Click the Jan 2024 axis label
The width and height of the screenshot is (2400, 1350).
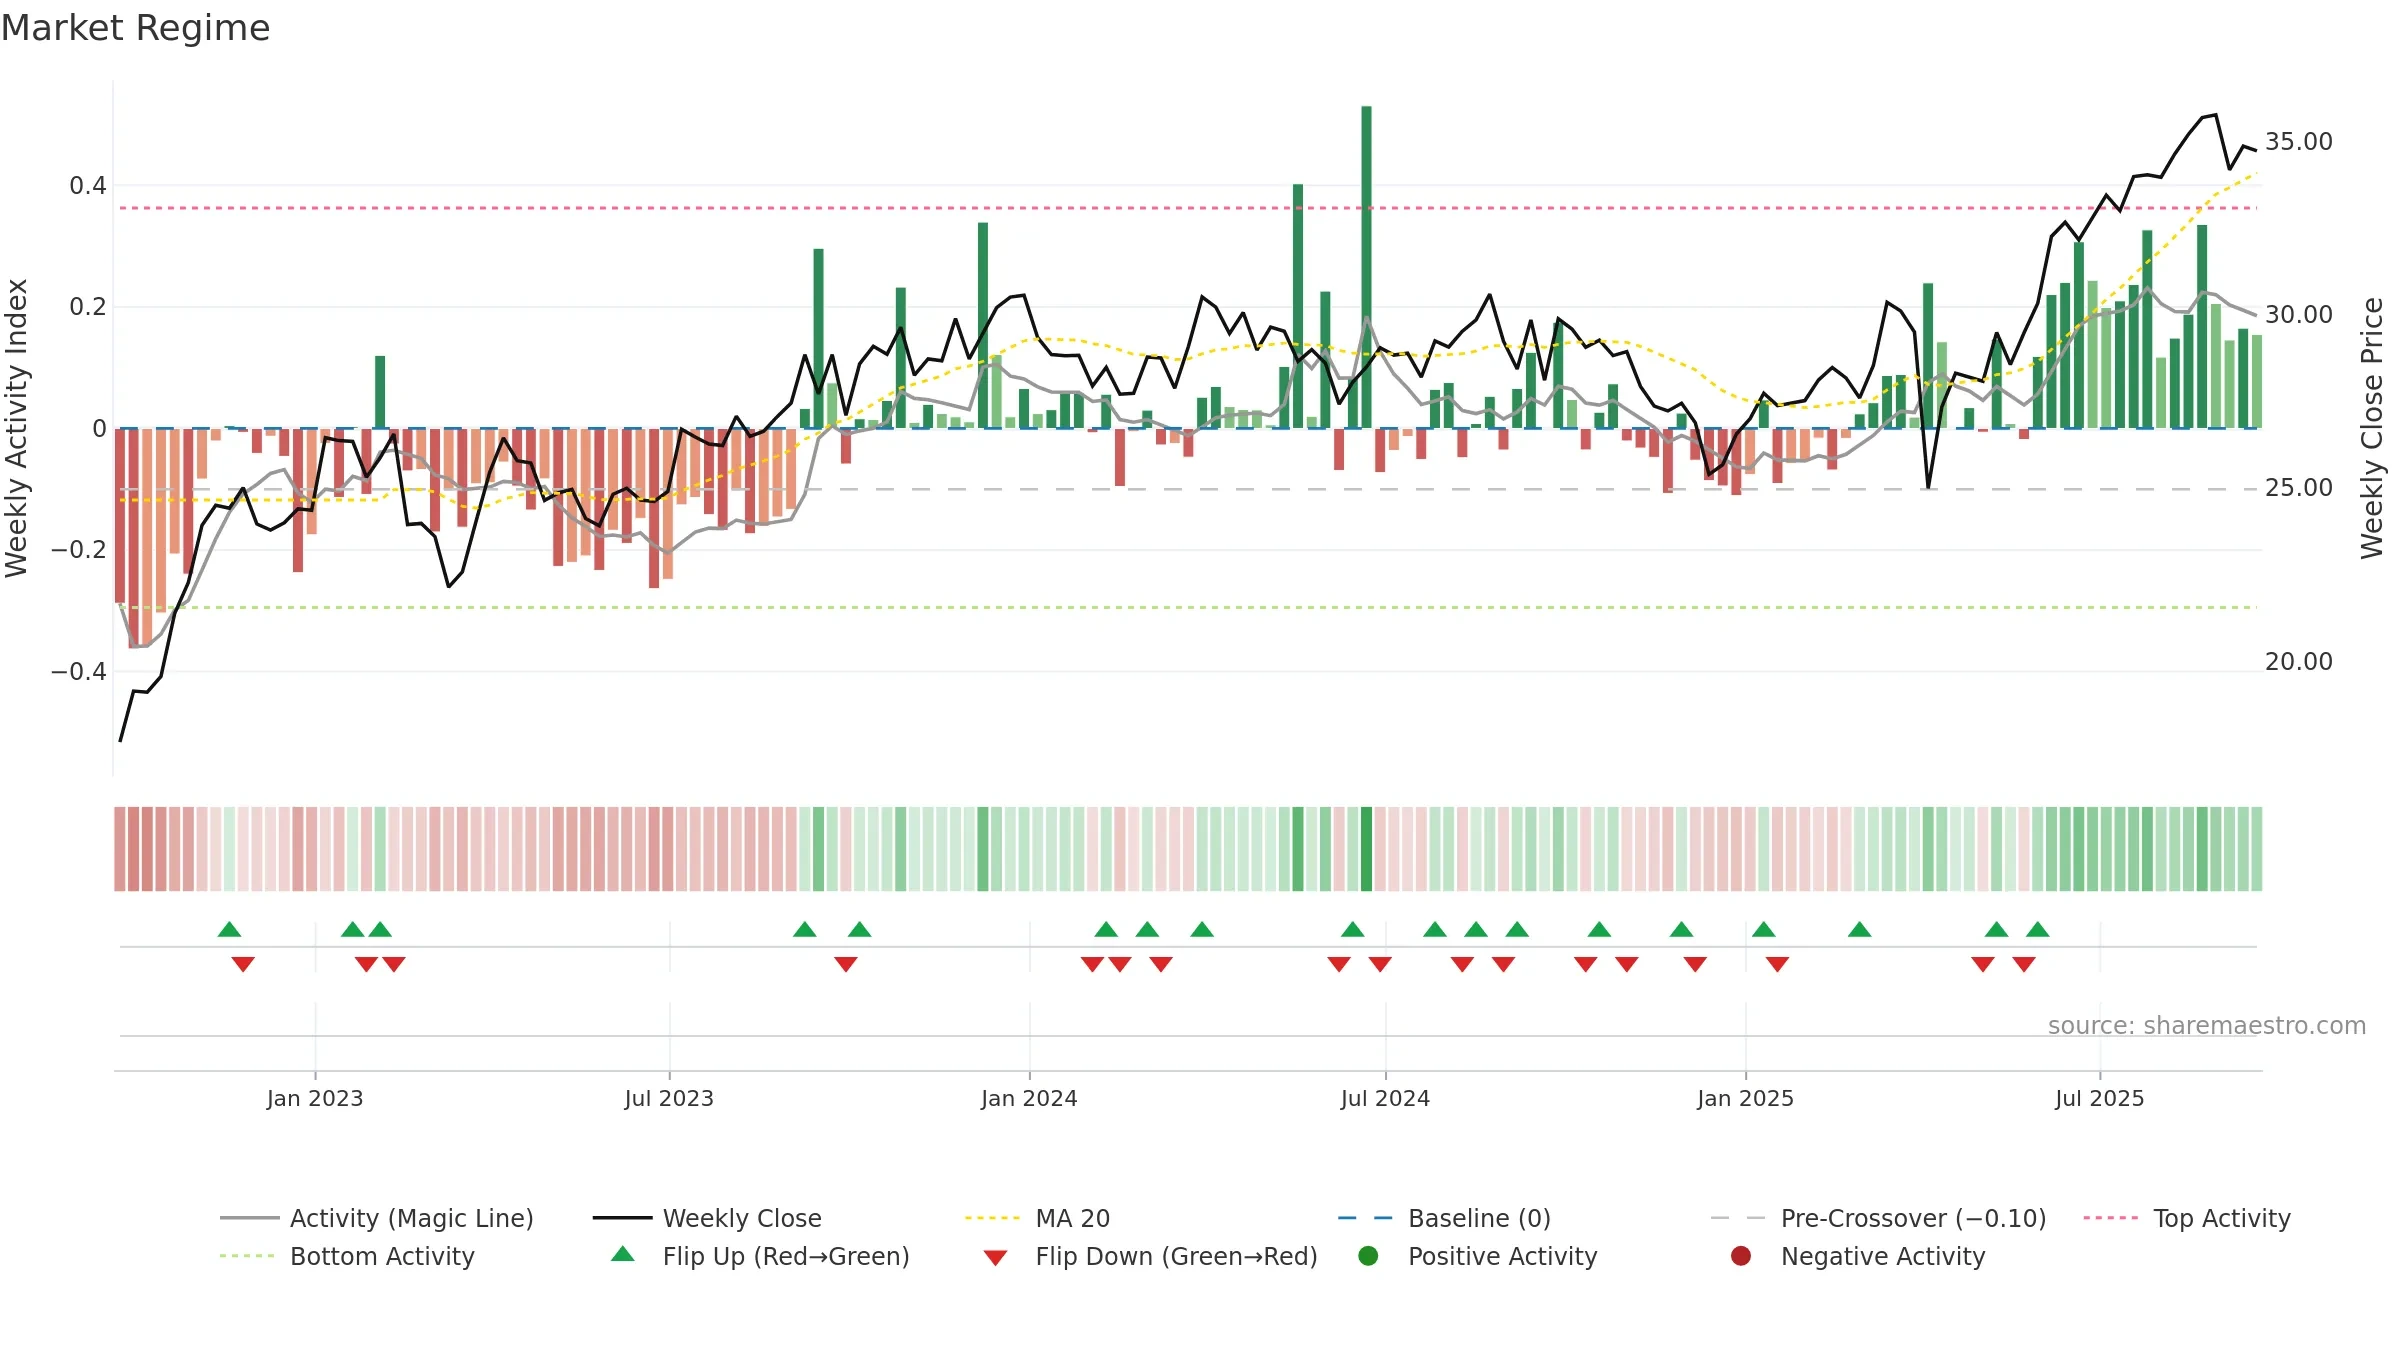1029,1099
